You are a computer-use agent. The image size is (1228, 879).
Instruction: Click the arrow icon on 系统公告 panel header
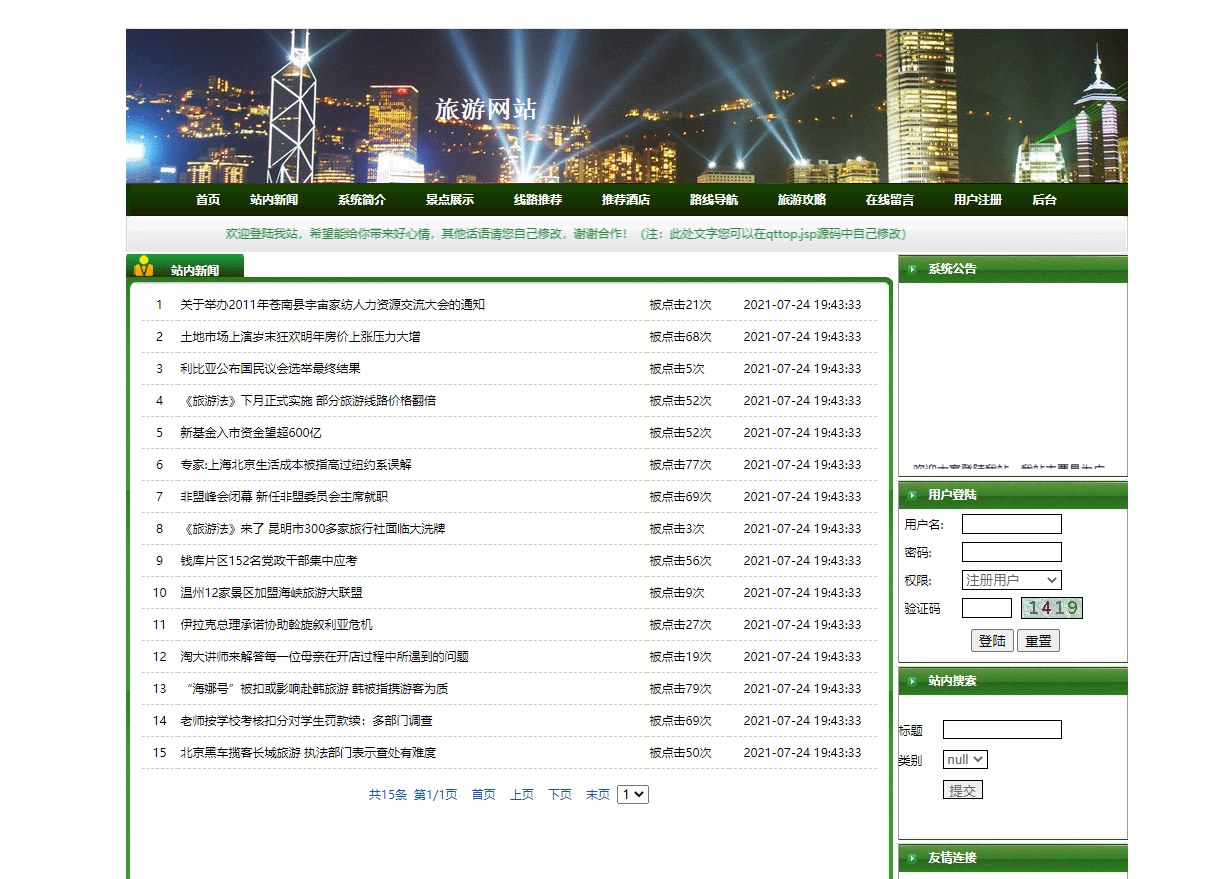coord(911,268)
